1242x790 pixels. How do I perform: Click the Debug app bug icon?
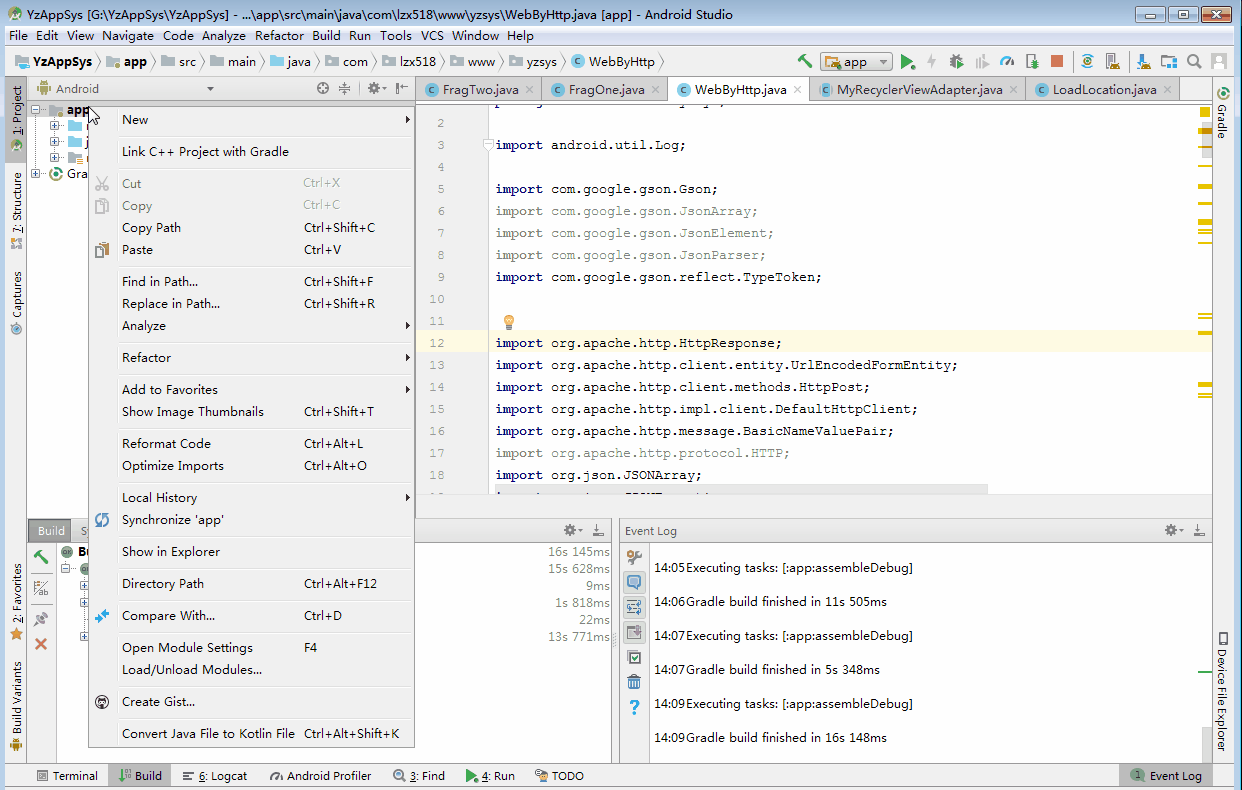point(957,61)
